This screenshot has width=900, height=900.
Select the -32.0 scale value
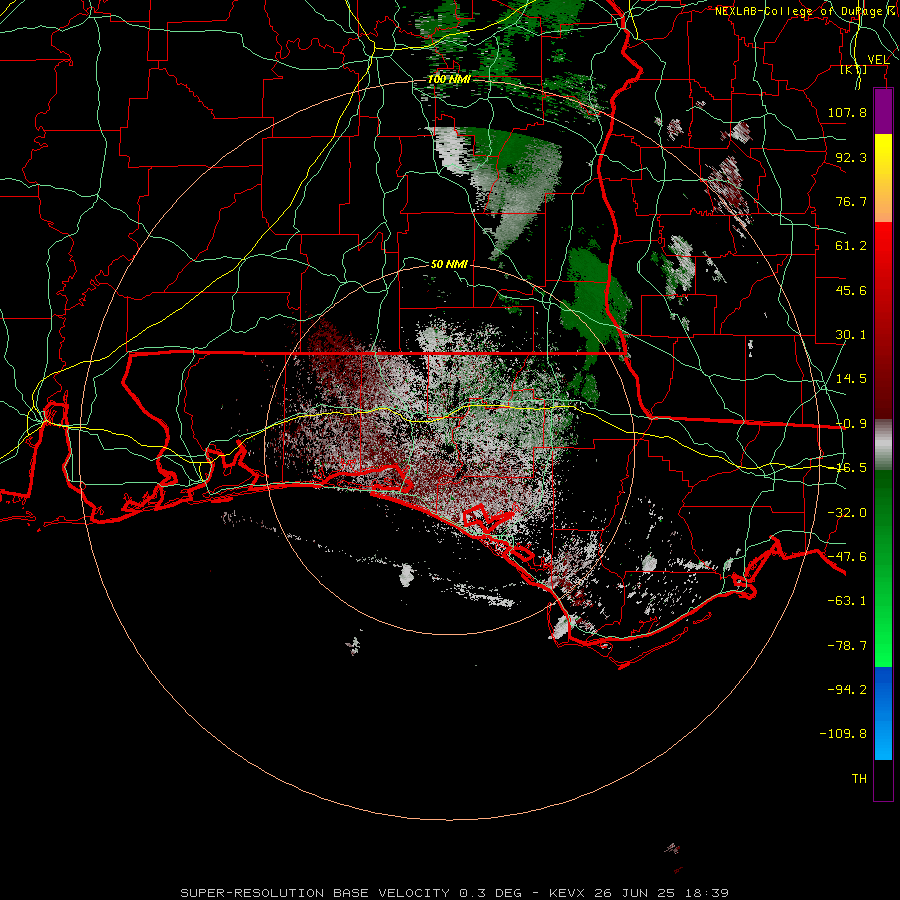(x=847, y=513)
